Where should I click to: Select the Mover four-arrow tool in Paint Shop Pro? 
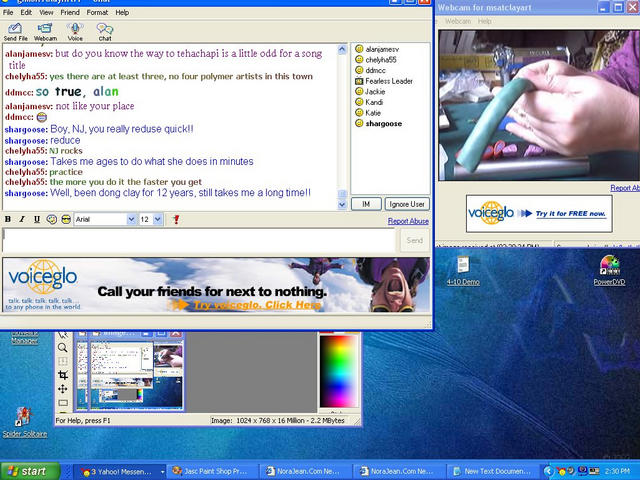point(62,389)
